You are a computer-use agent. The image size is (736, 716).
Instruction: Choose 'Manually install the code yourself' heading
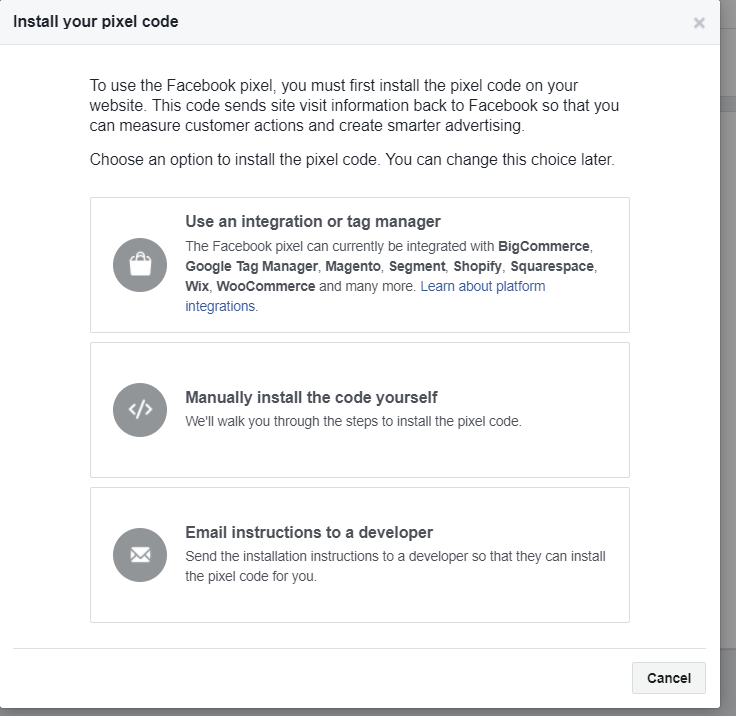(x=311, y=397)
